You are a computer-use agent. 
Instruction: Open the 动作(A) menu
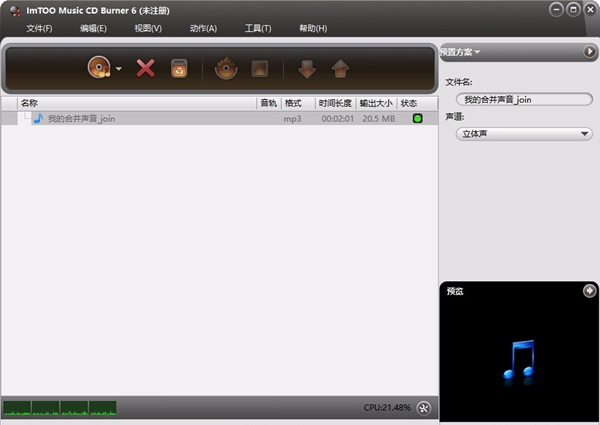click(203, 28)
